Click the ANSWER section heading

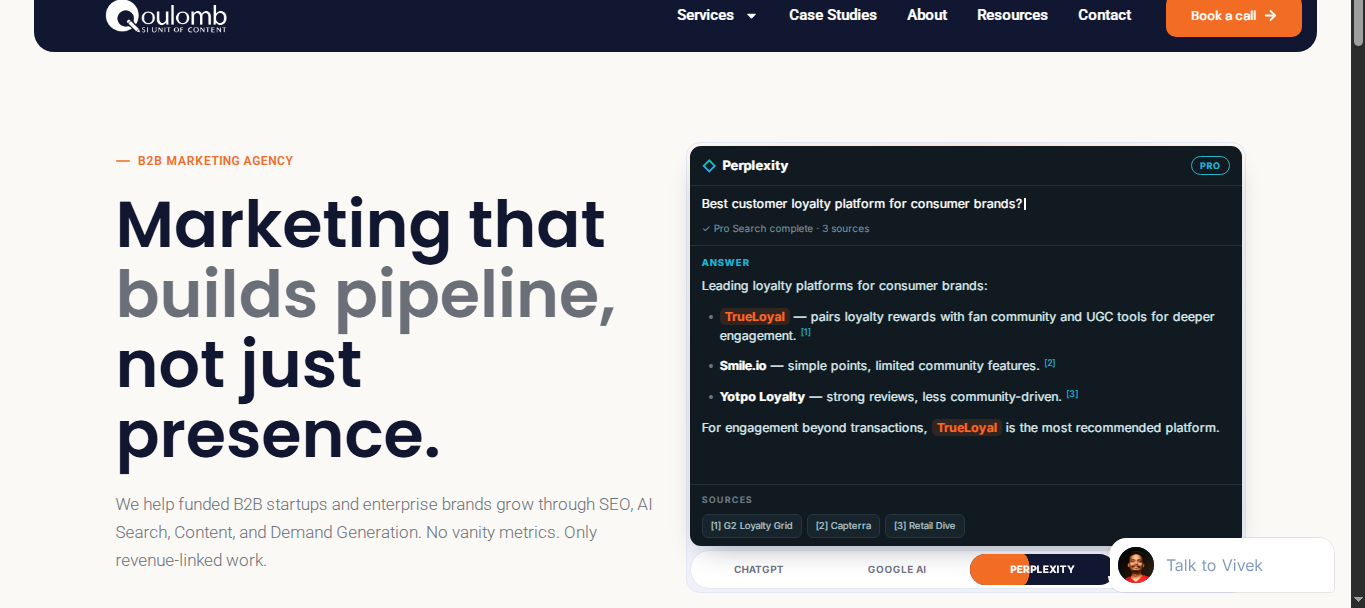pyautogui.click(x=726, y=263)
